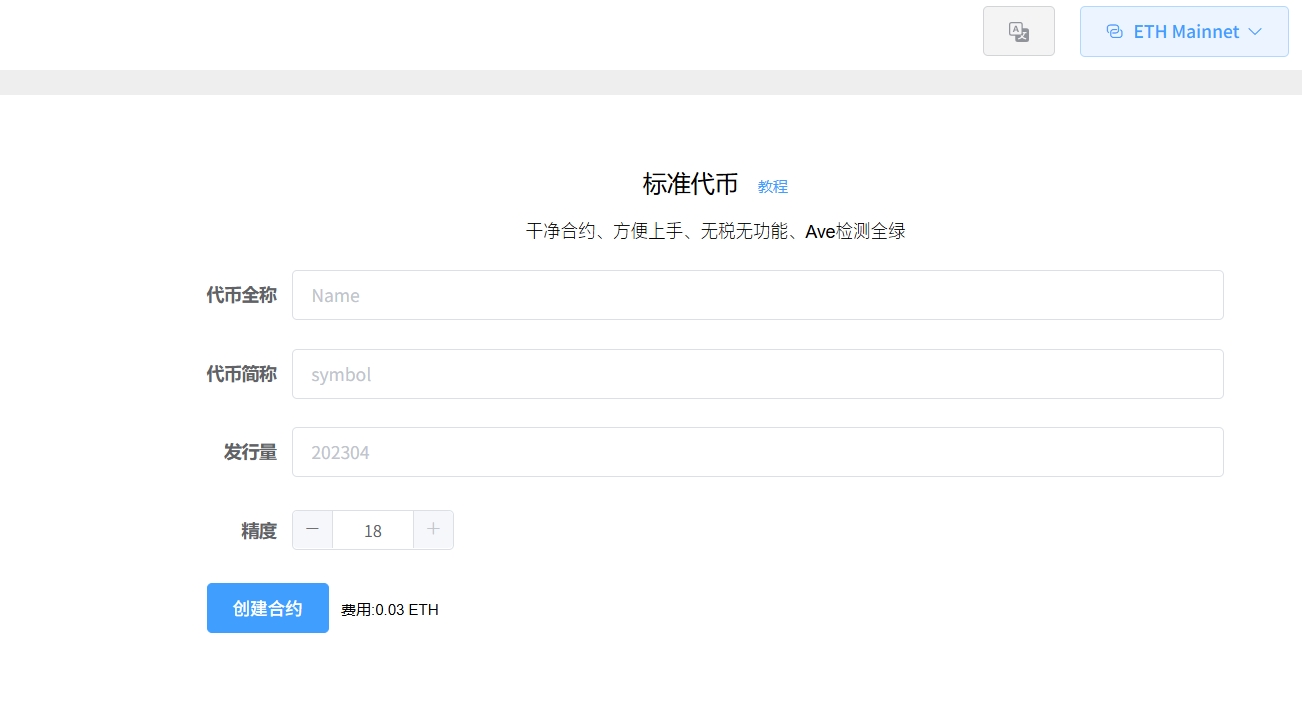Click the precision value field showing 18

coord(373,530)
